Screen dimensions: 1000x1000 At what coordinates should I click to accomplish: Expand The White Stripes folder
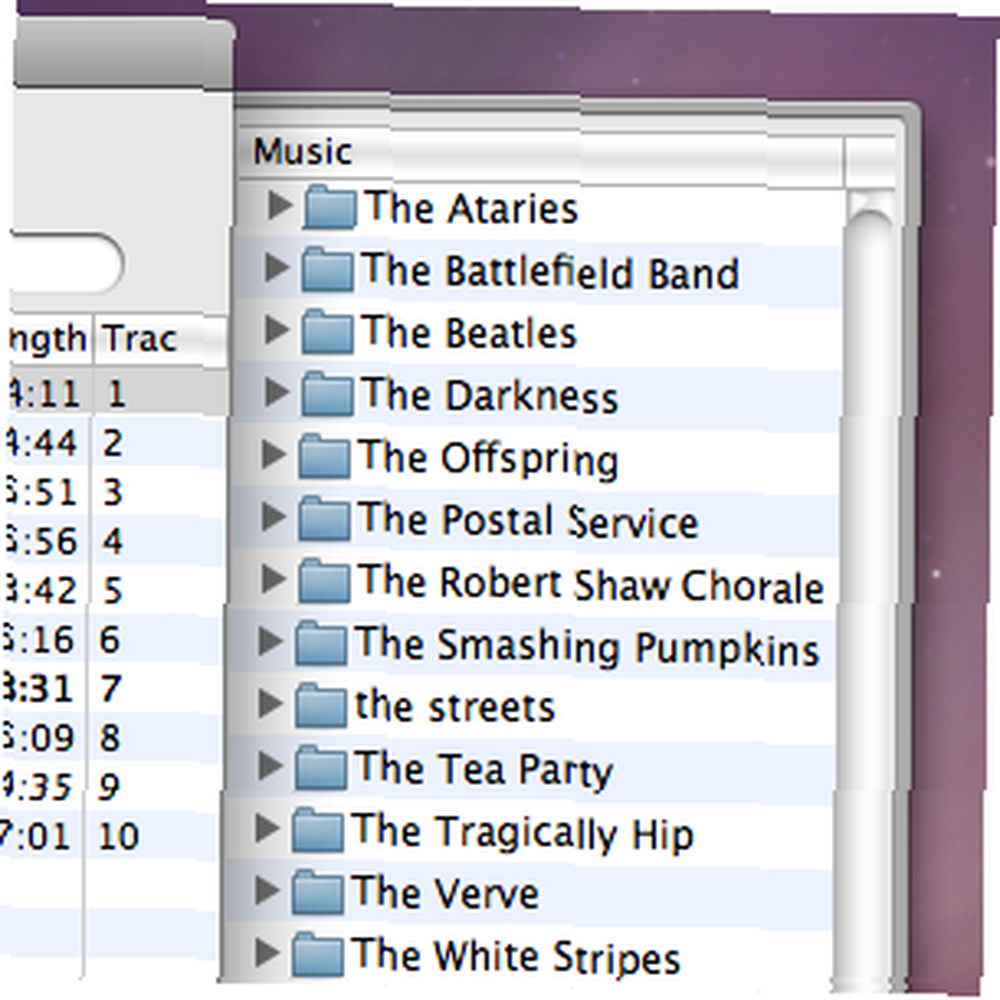click(x=267, y=953)
